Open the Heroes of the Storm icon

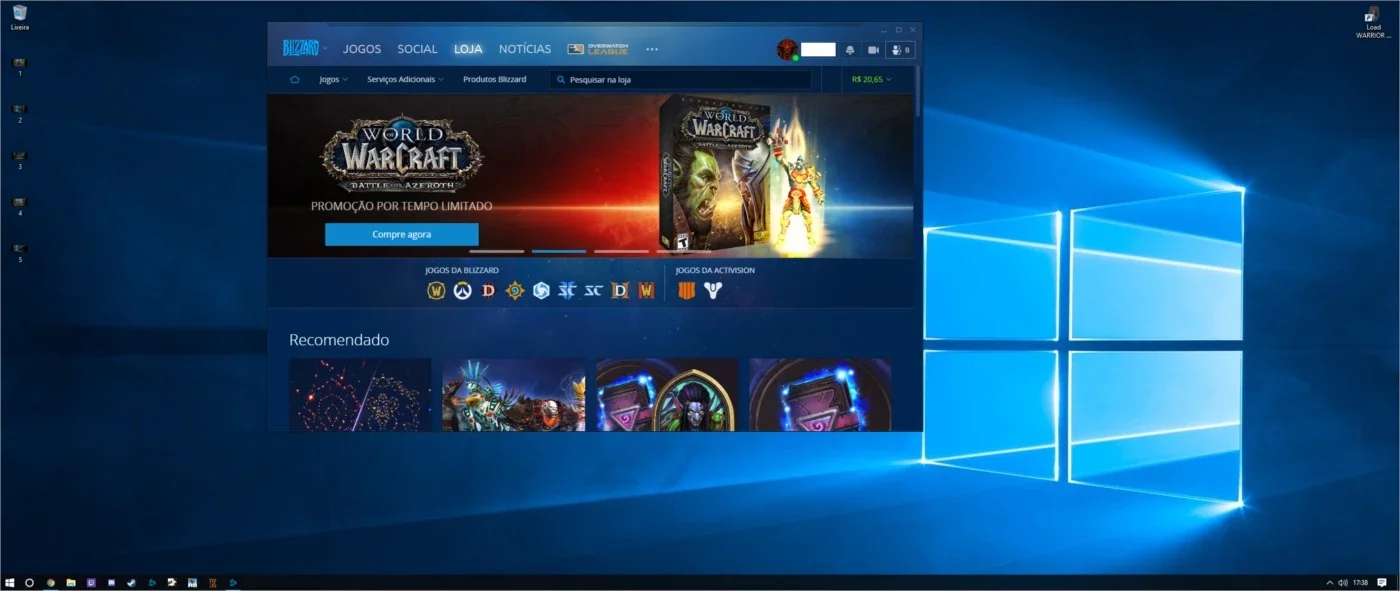(541, 290)
